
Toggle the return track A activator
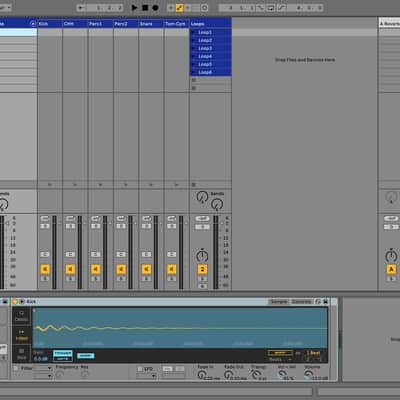click(x=391, y=269)
